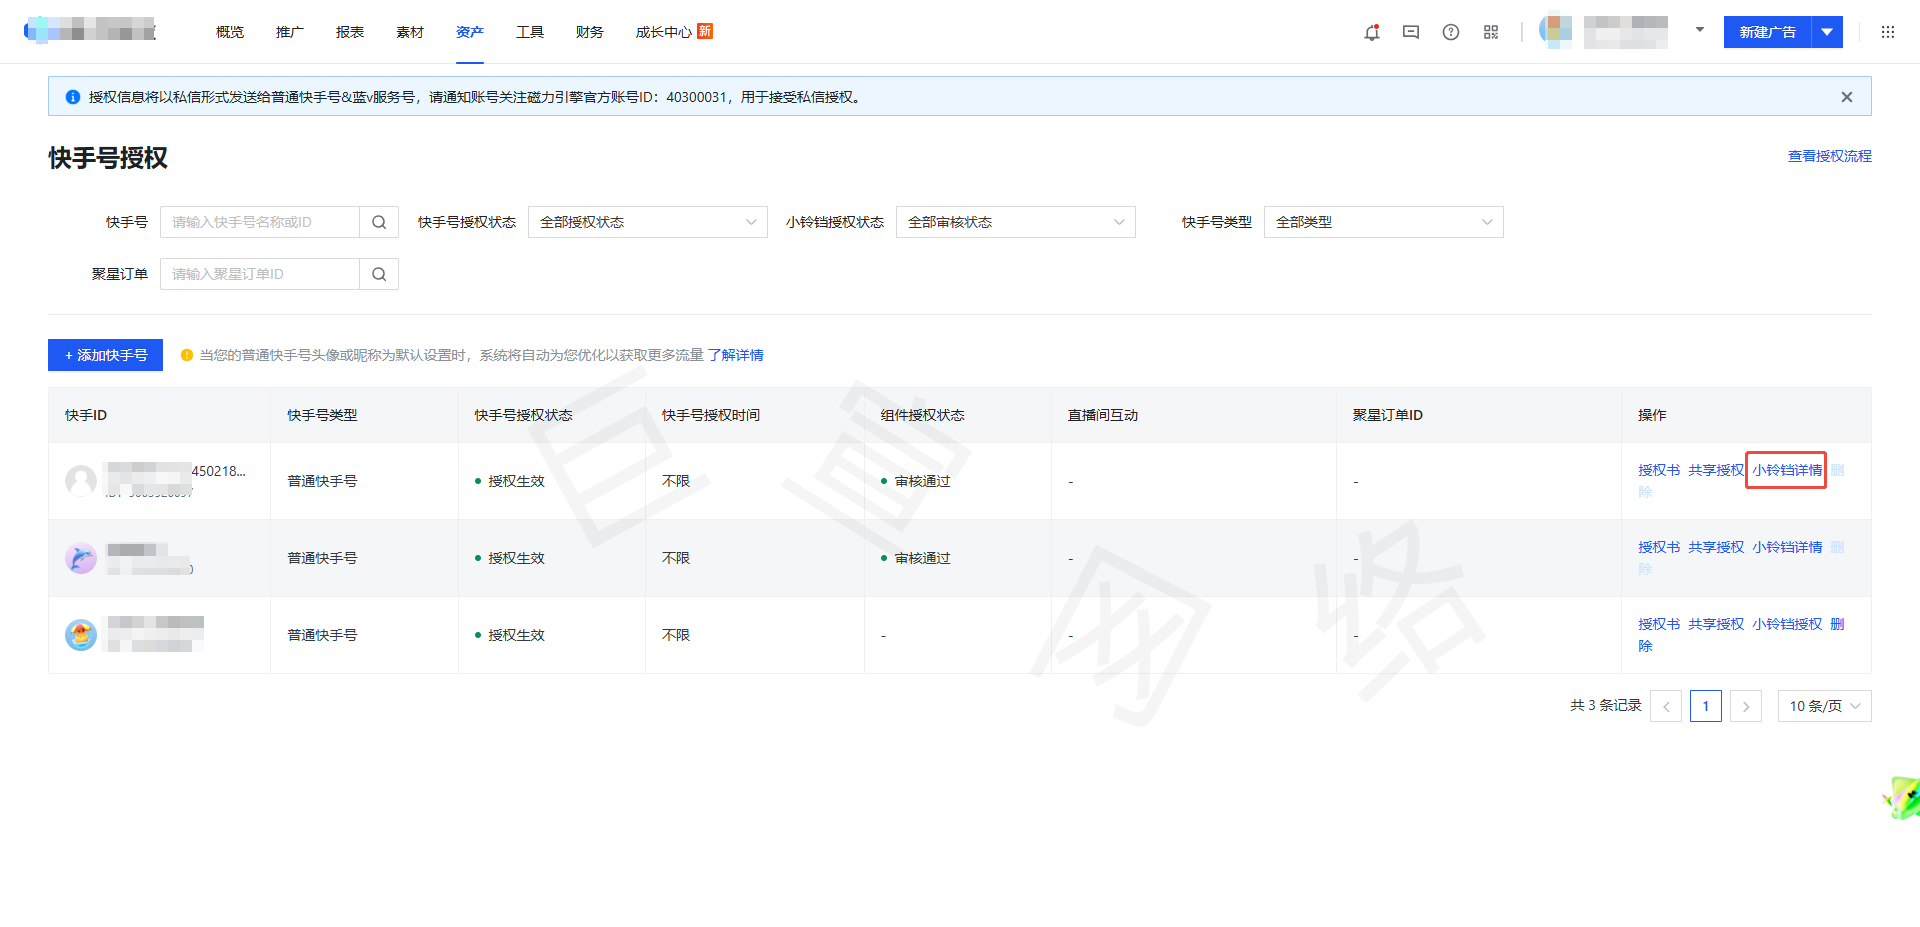Open the 10 条/页 page size selector
This screenshot has height=927, width=1920.
coord(1824,705)
